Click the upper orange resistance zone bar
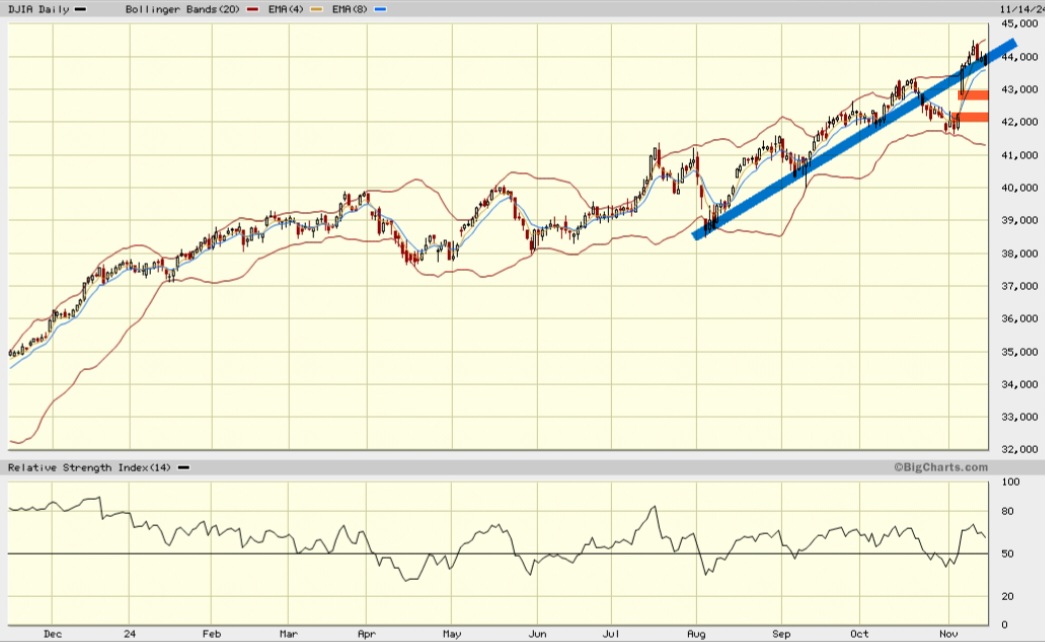 coord(972,93)
